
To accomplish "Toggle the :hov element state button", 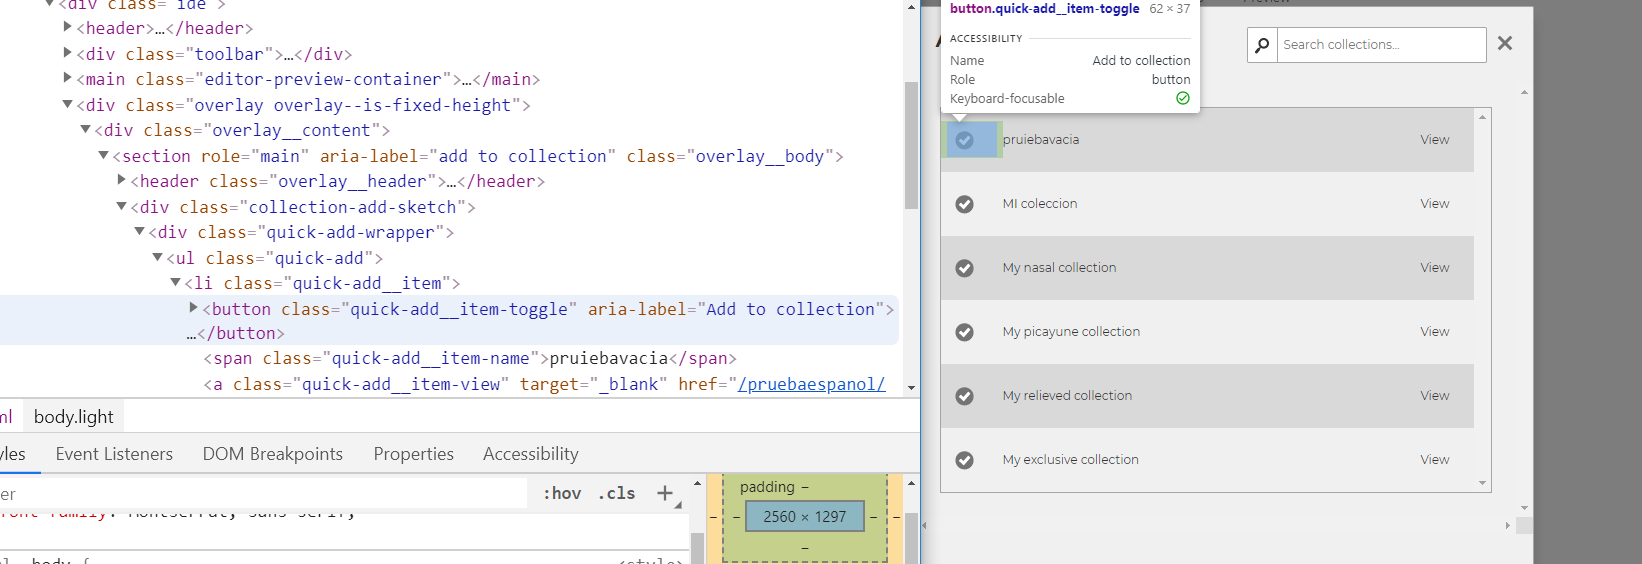I will coord(562,493).
